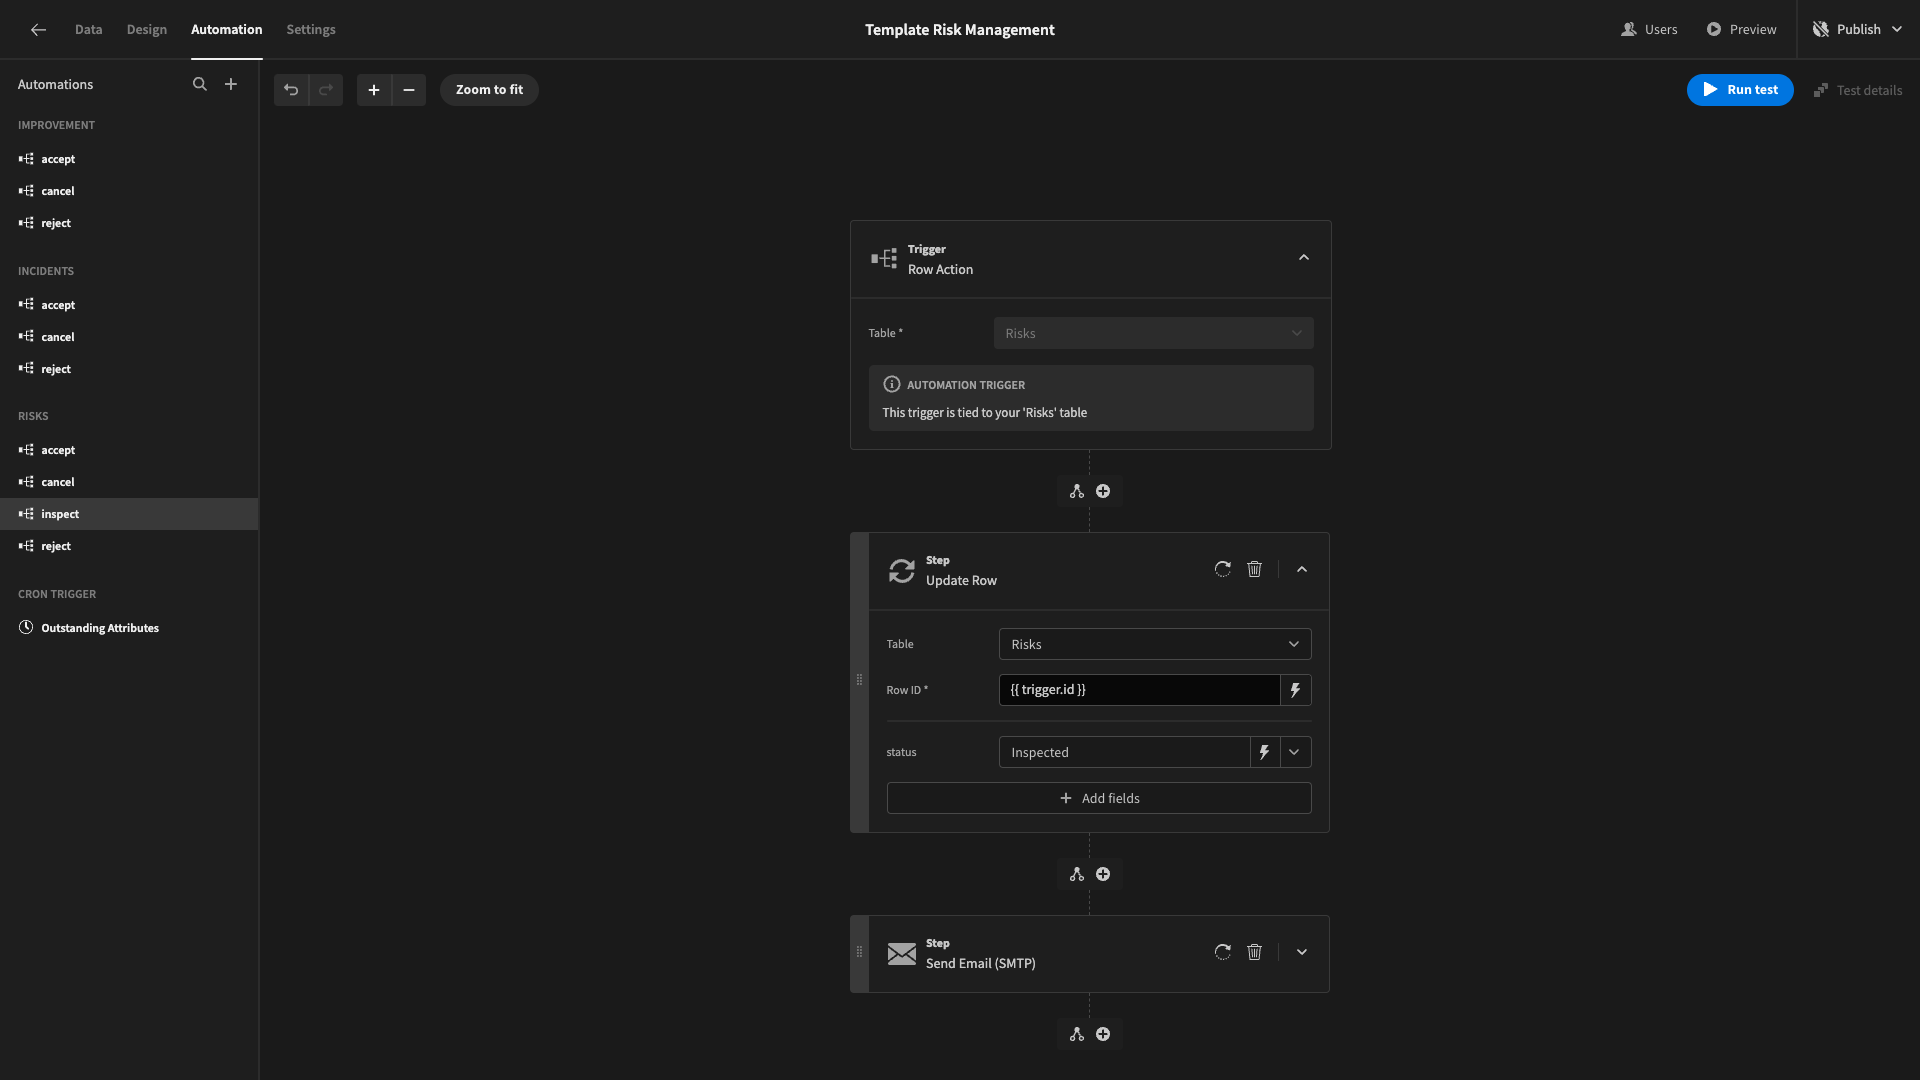
Task: Add step below Send Email step
Action: tap(1103, 1035)
